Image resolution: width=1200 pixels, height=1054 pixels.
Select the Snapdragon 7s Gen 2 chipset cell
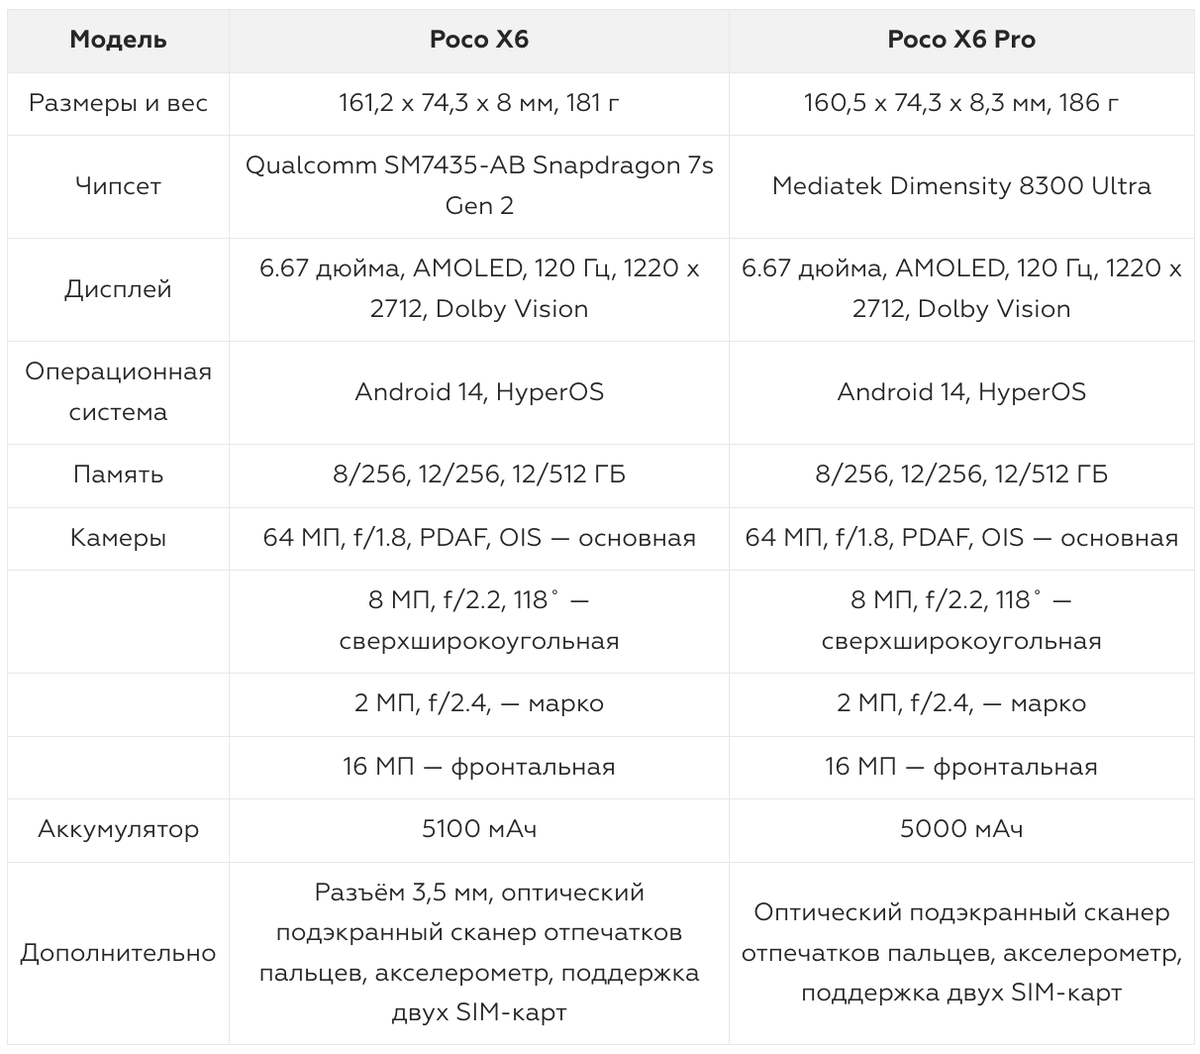tap(479, 186)
